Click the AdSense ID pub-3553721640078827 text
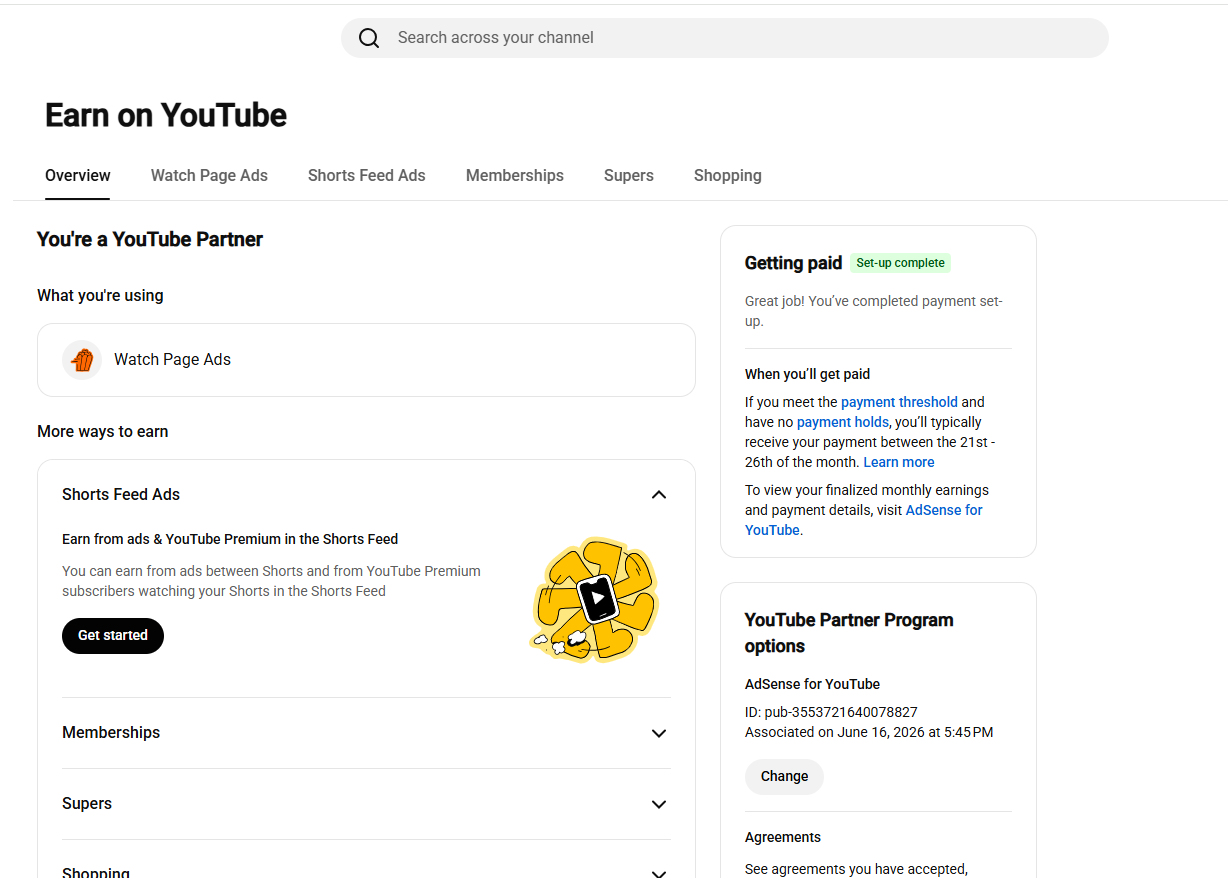The height and width of the screenshot is (878, 1228). [831, 712]
